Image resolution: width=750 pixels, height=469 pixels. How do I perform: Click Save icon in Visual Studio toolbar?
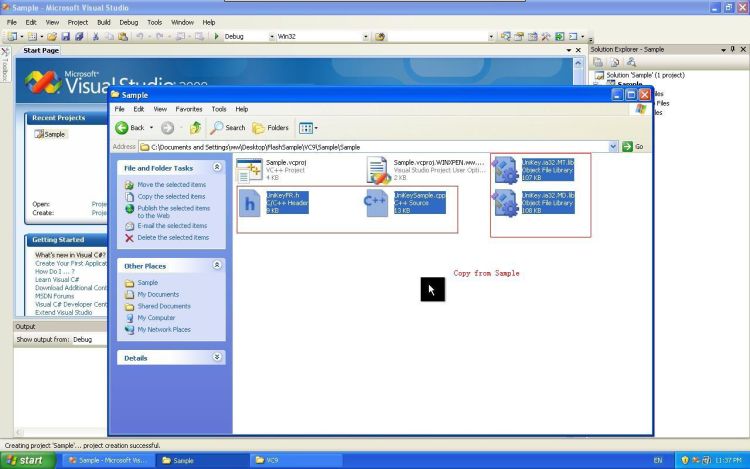click(x=66, y=36)
